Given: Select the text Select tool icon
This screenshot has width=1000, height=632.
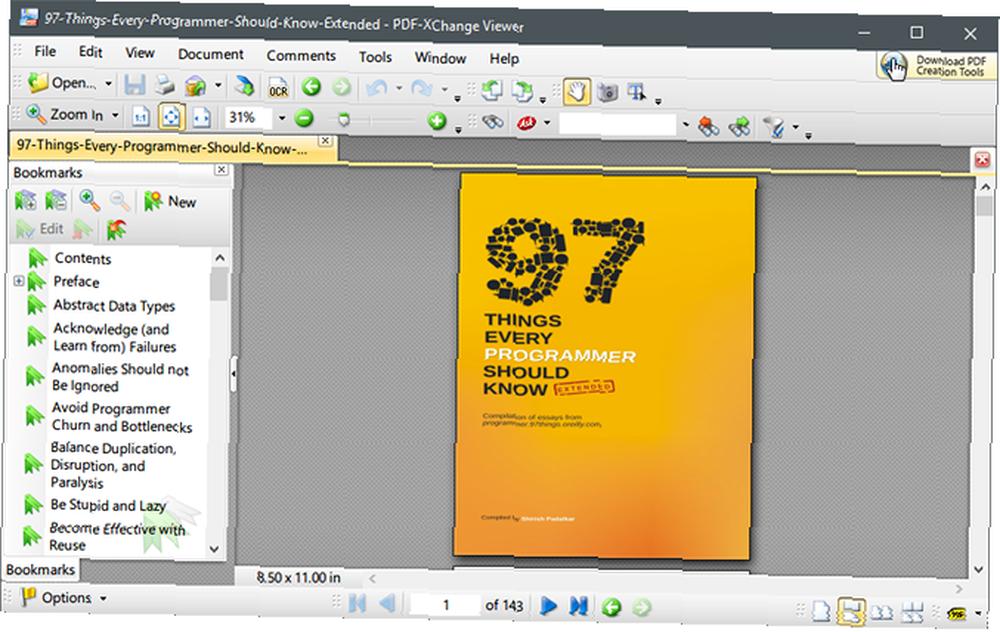Looking at the screenshot, I should (x=637, y=92).
